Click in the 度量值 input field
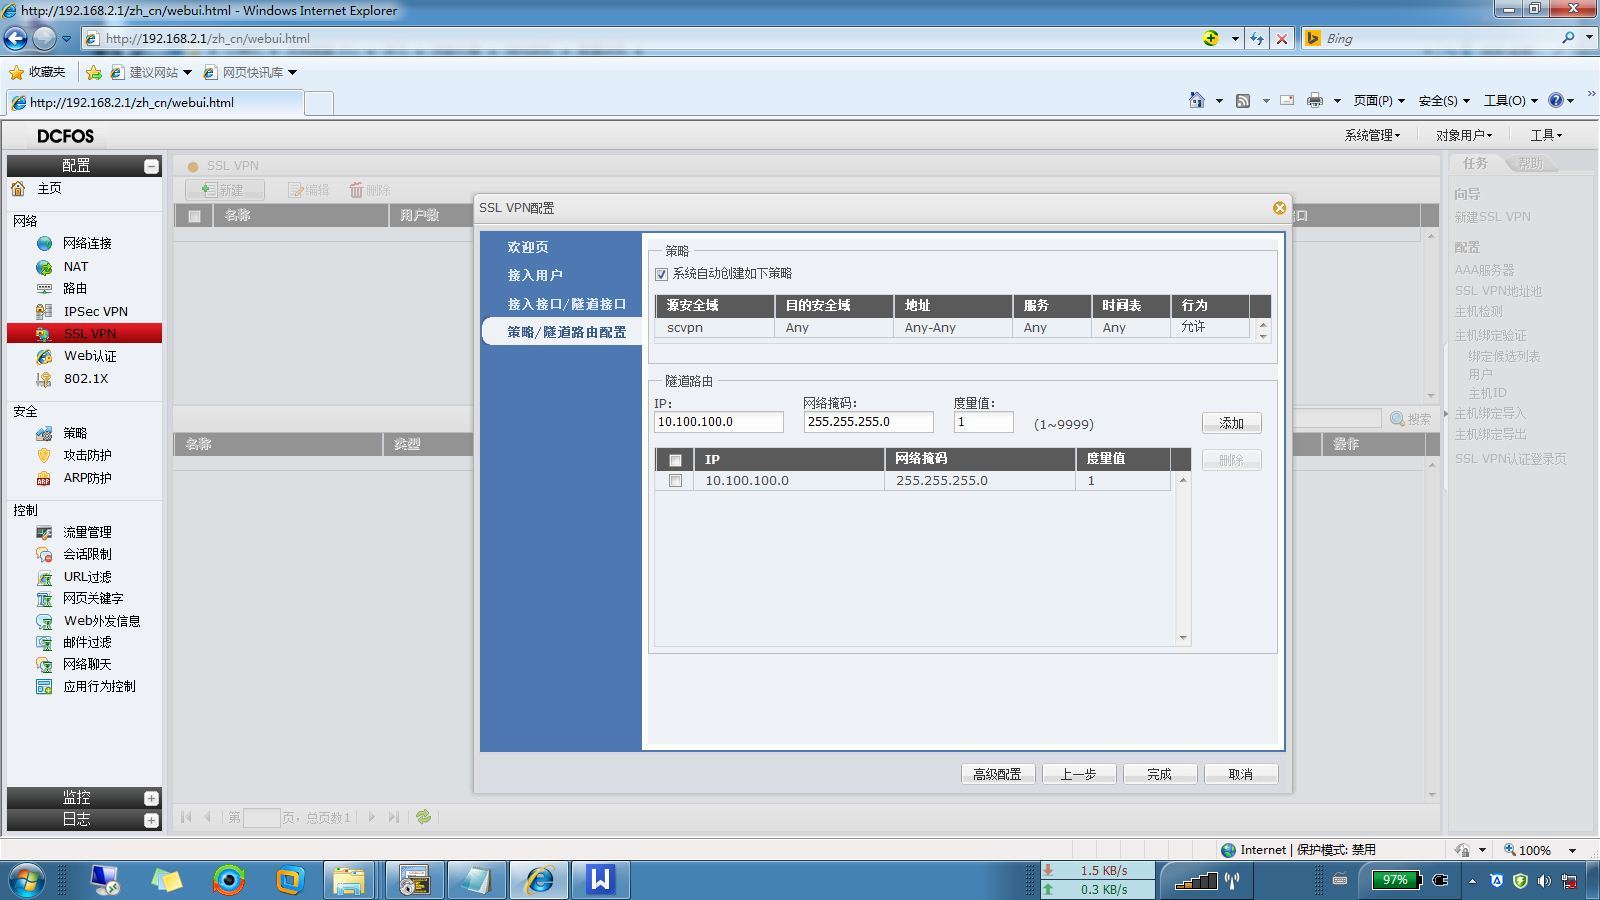The image size is (1600, 900). (983, 422)
